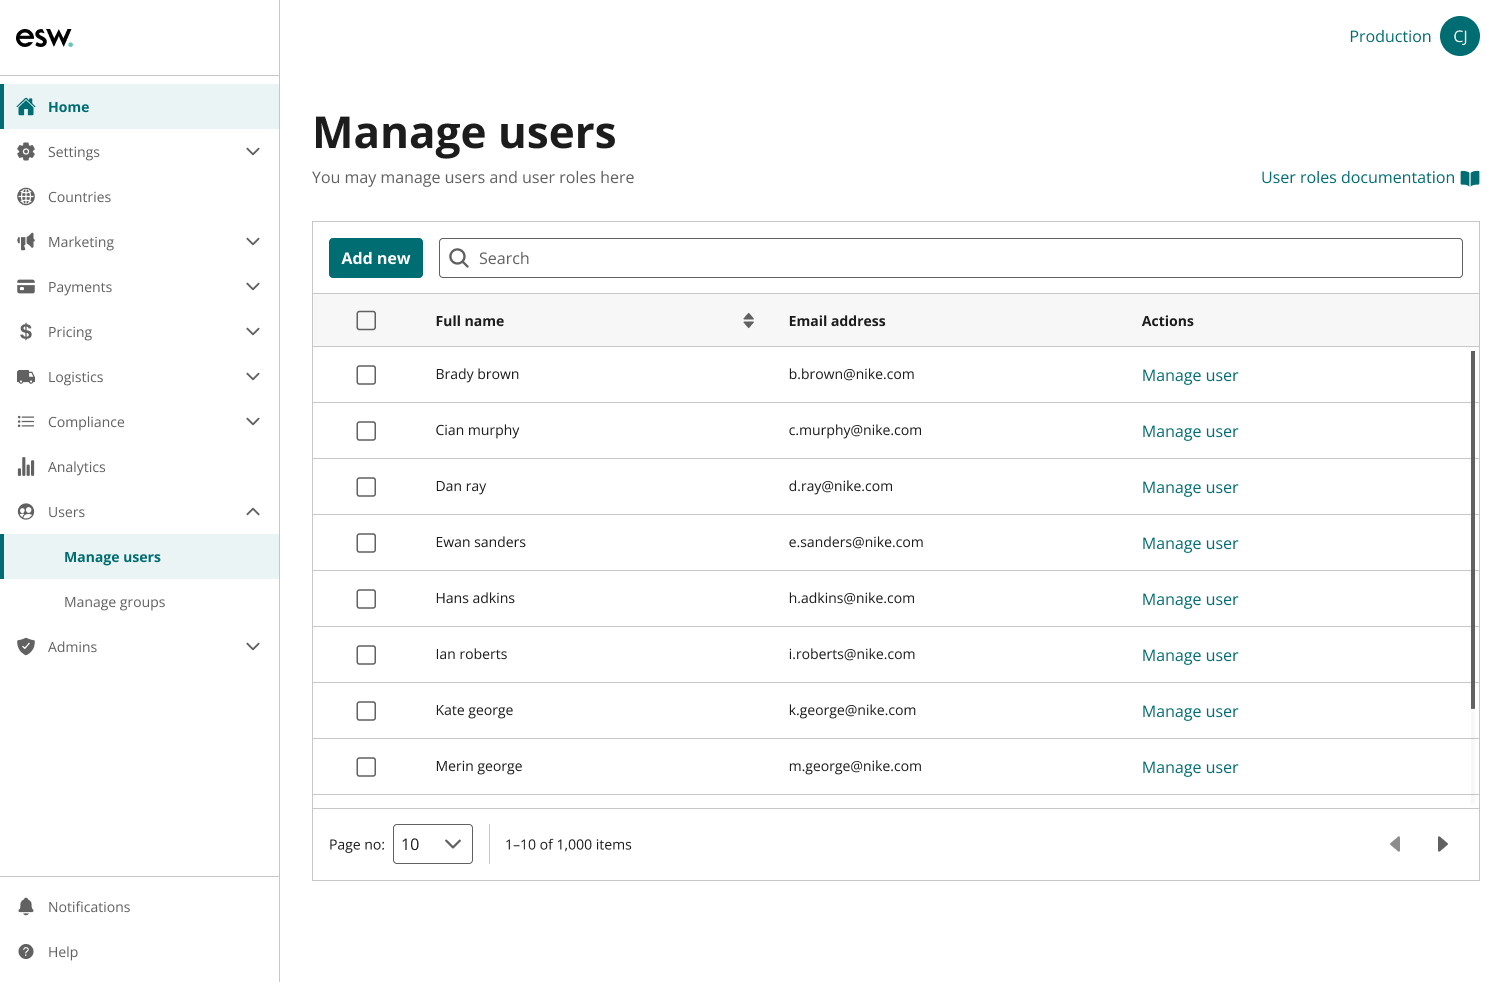This screenshot has width=1512, height=982.
Task: Click the table's vertical scrollbar
Action: [x=1473, y=530]
